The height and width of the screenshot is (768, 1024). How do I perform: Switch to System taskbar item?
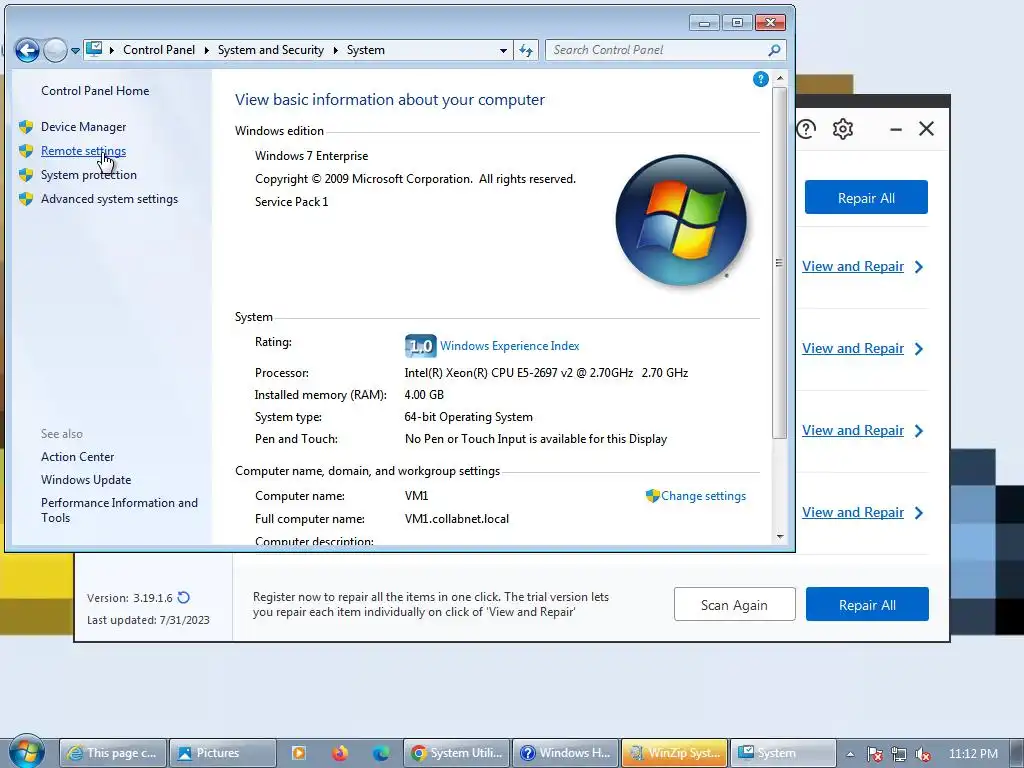click(x=783, y=753)
